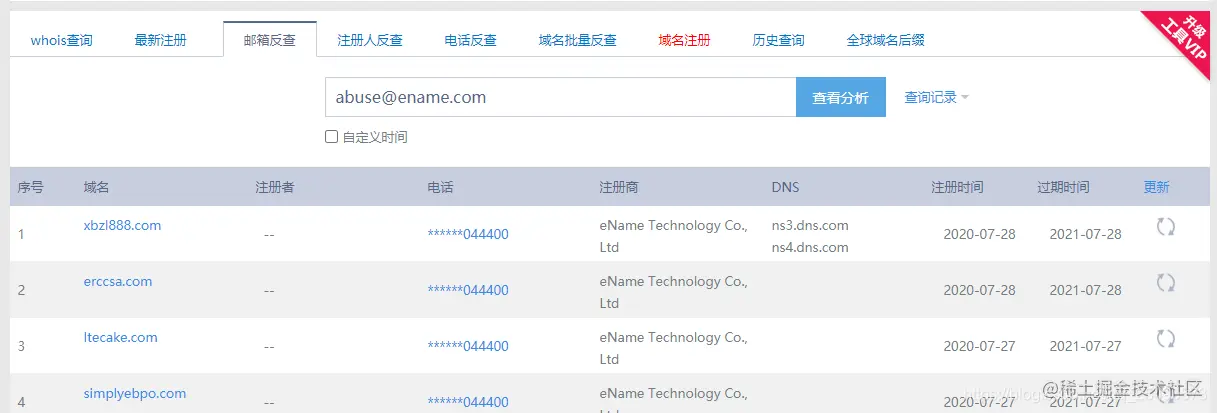Open the ltecake.com domain link
The height and width of the screenshot is (413, 1217).
coord(121,337)
